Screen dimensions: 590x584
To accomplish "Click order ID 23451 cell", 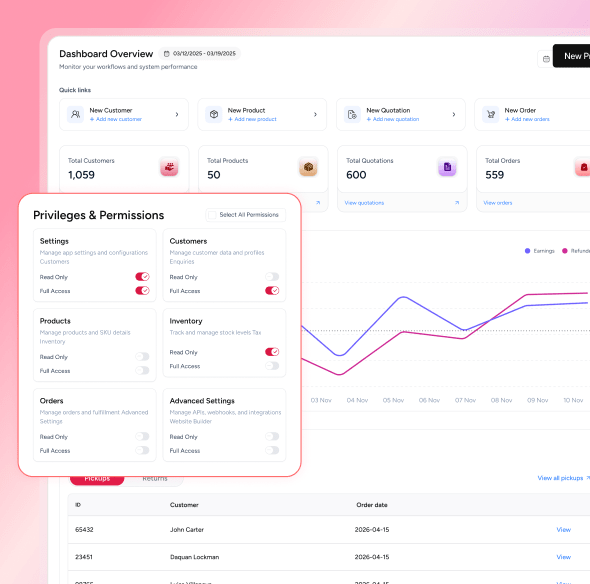I will pos(84,557).
